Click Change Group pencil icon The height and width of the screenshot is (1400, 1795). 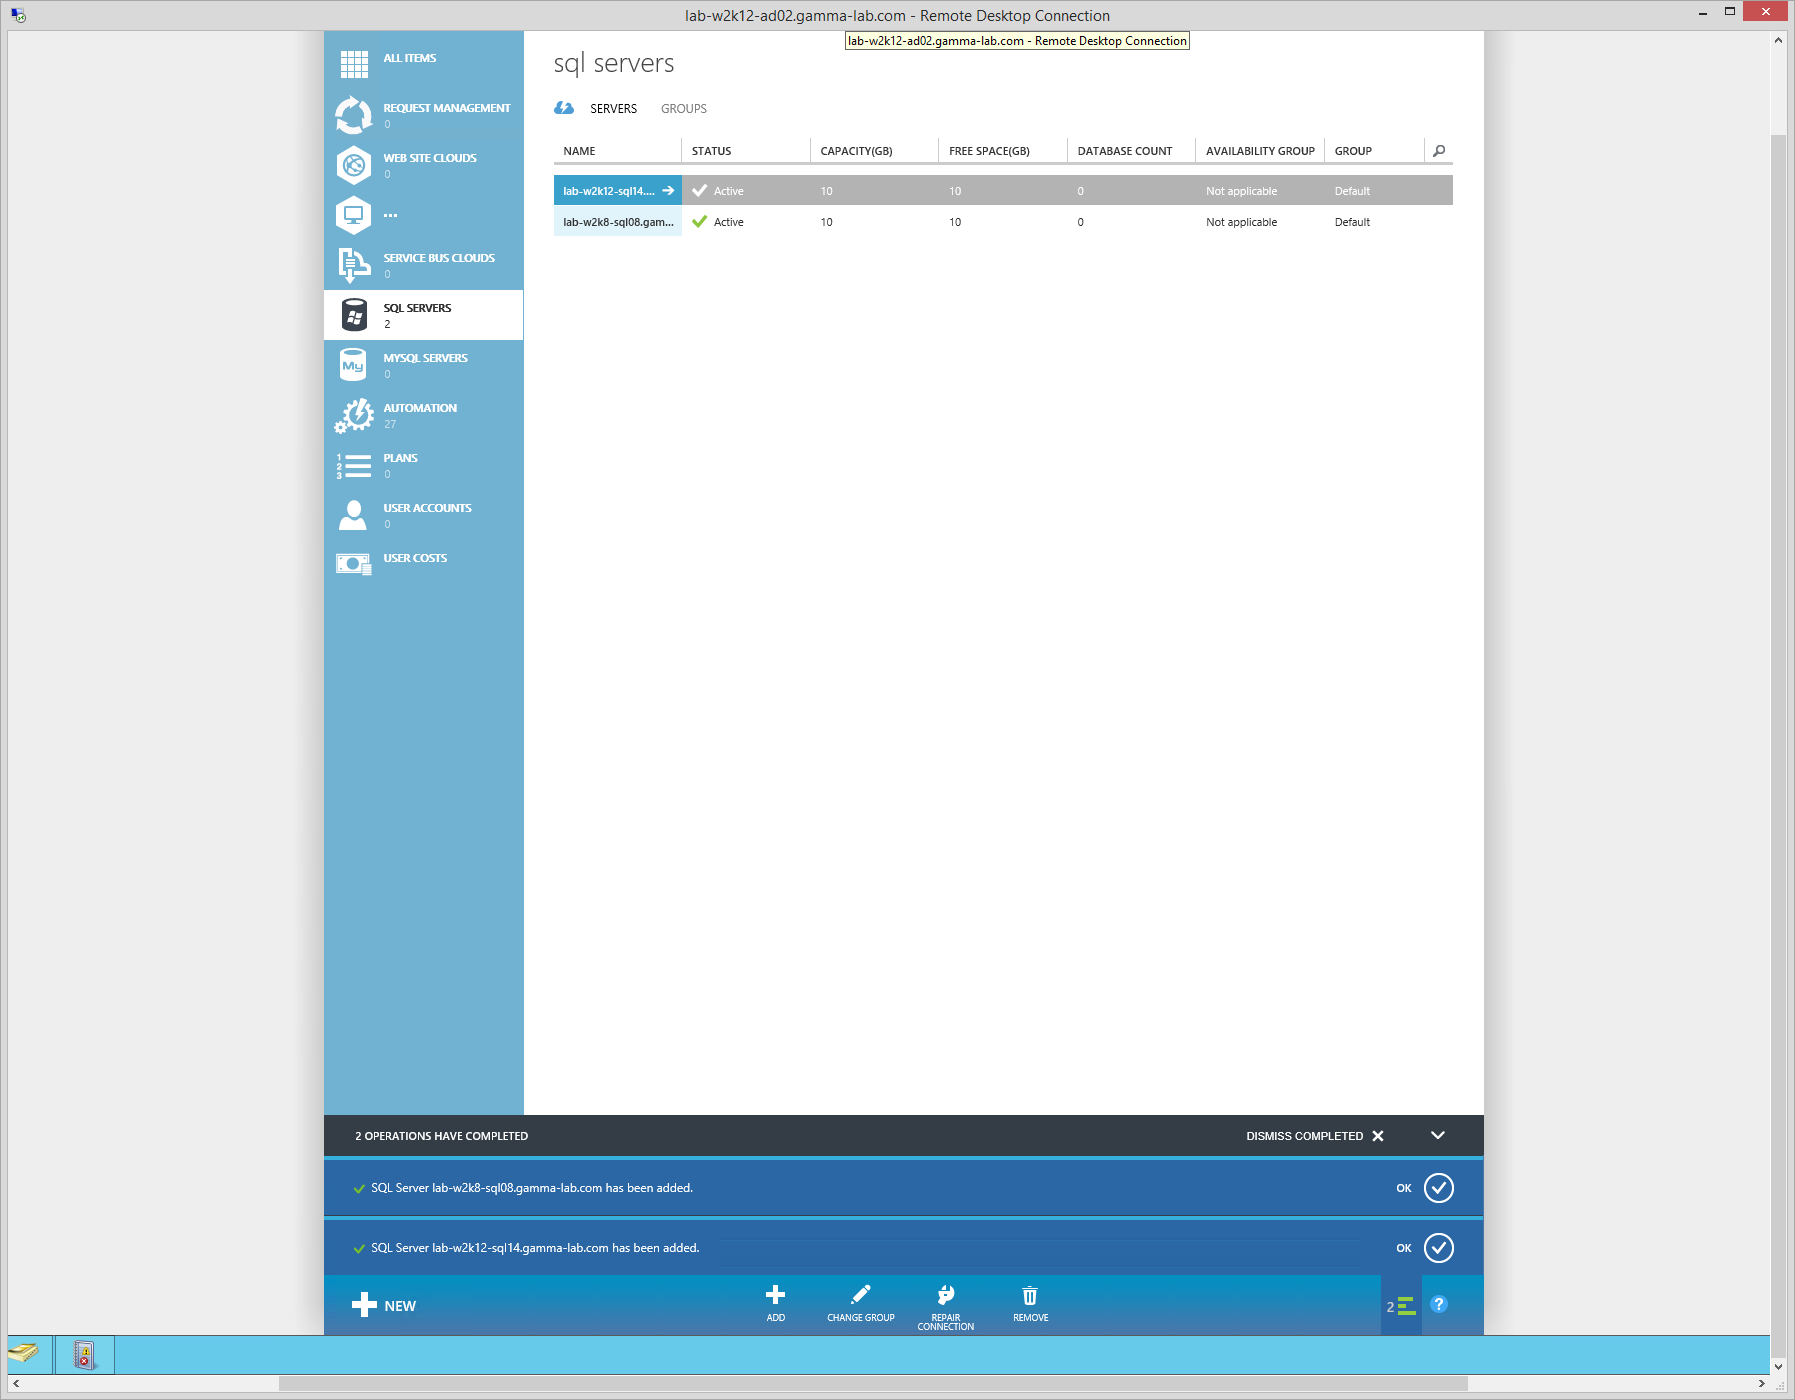(860, 1295)
